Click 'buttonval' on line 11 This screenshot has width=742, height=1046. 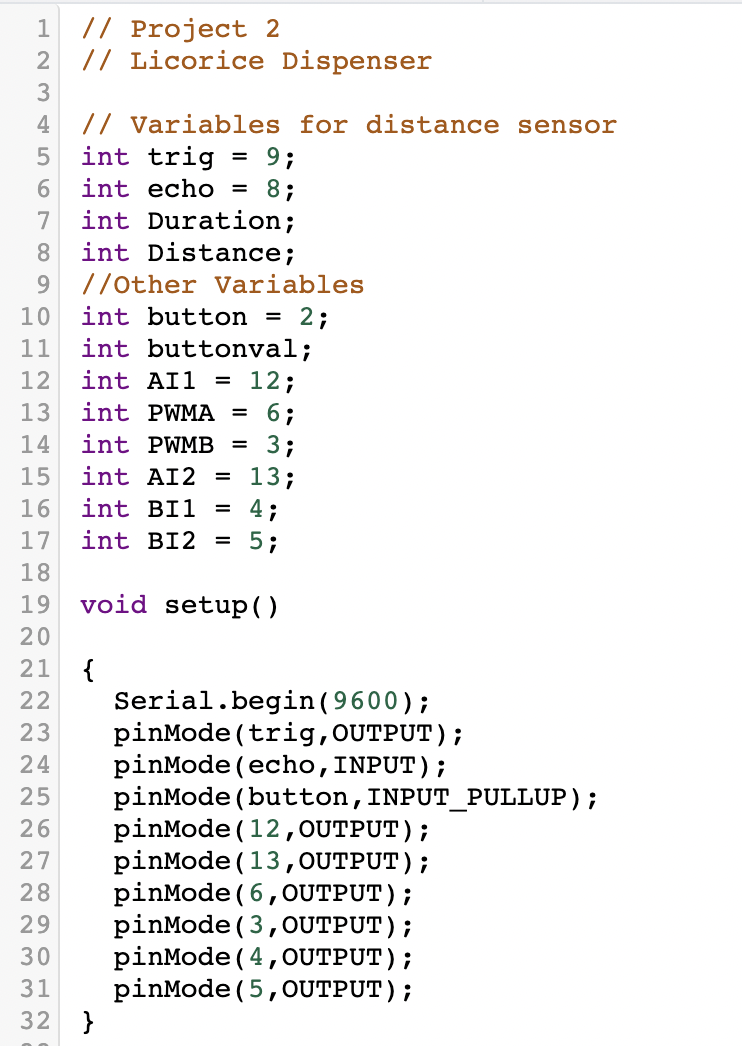pos(222,349)
